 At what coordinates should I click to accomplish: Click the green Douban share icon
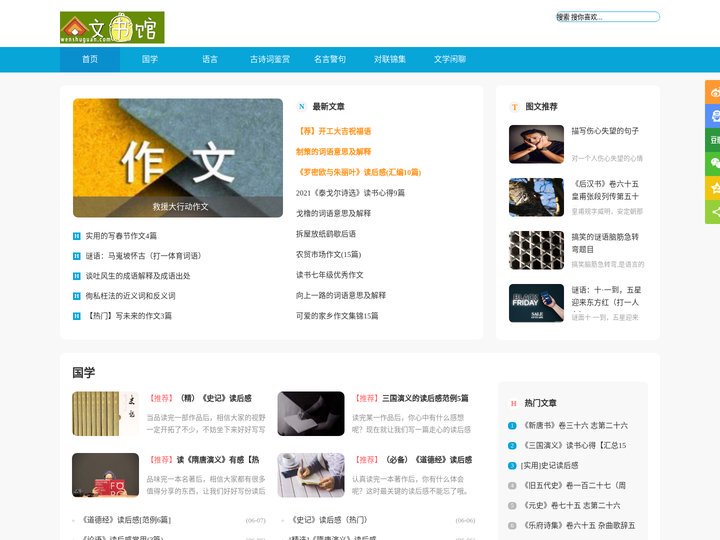[713, 140]
